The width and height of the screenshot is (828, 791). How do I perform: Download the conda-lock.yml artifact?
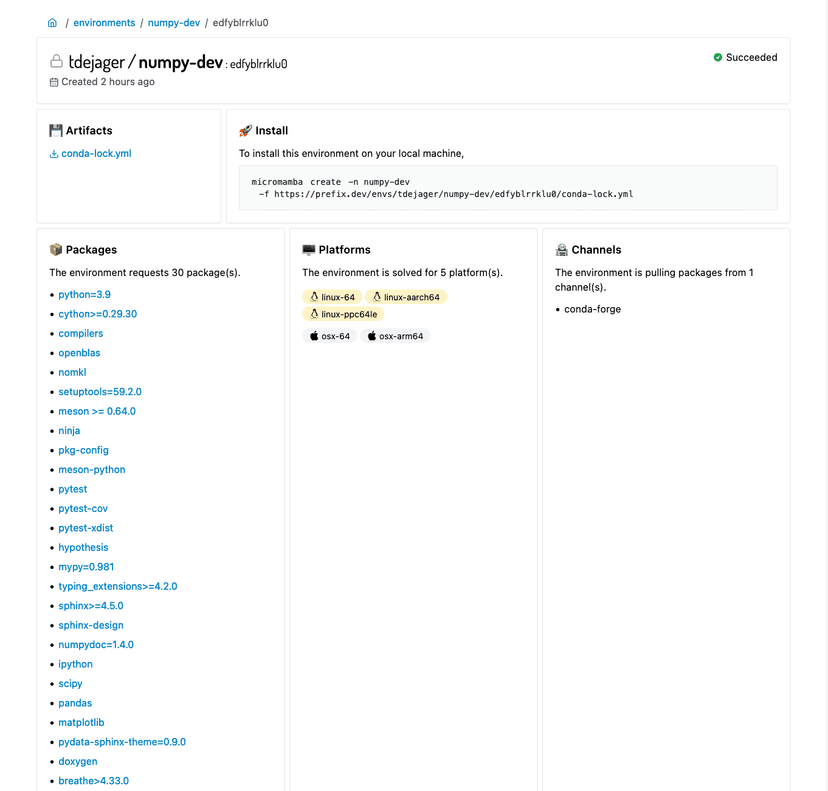click(96, 154)
